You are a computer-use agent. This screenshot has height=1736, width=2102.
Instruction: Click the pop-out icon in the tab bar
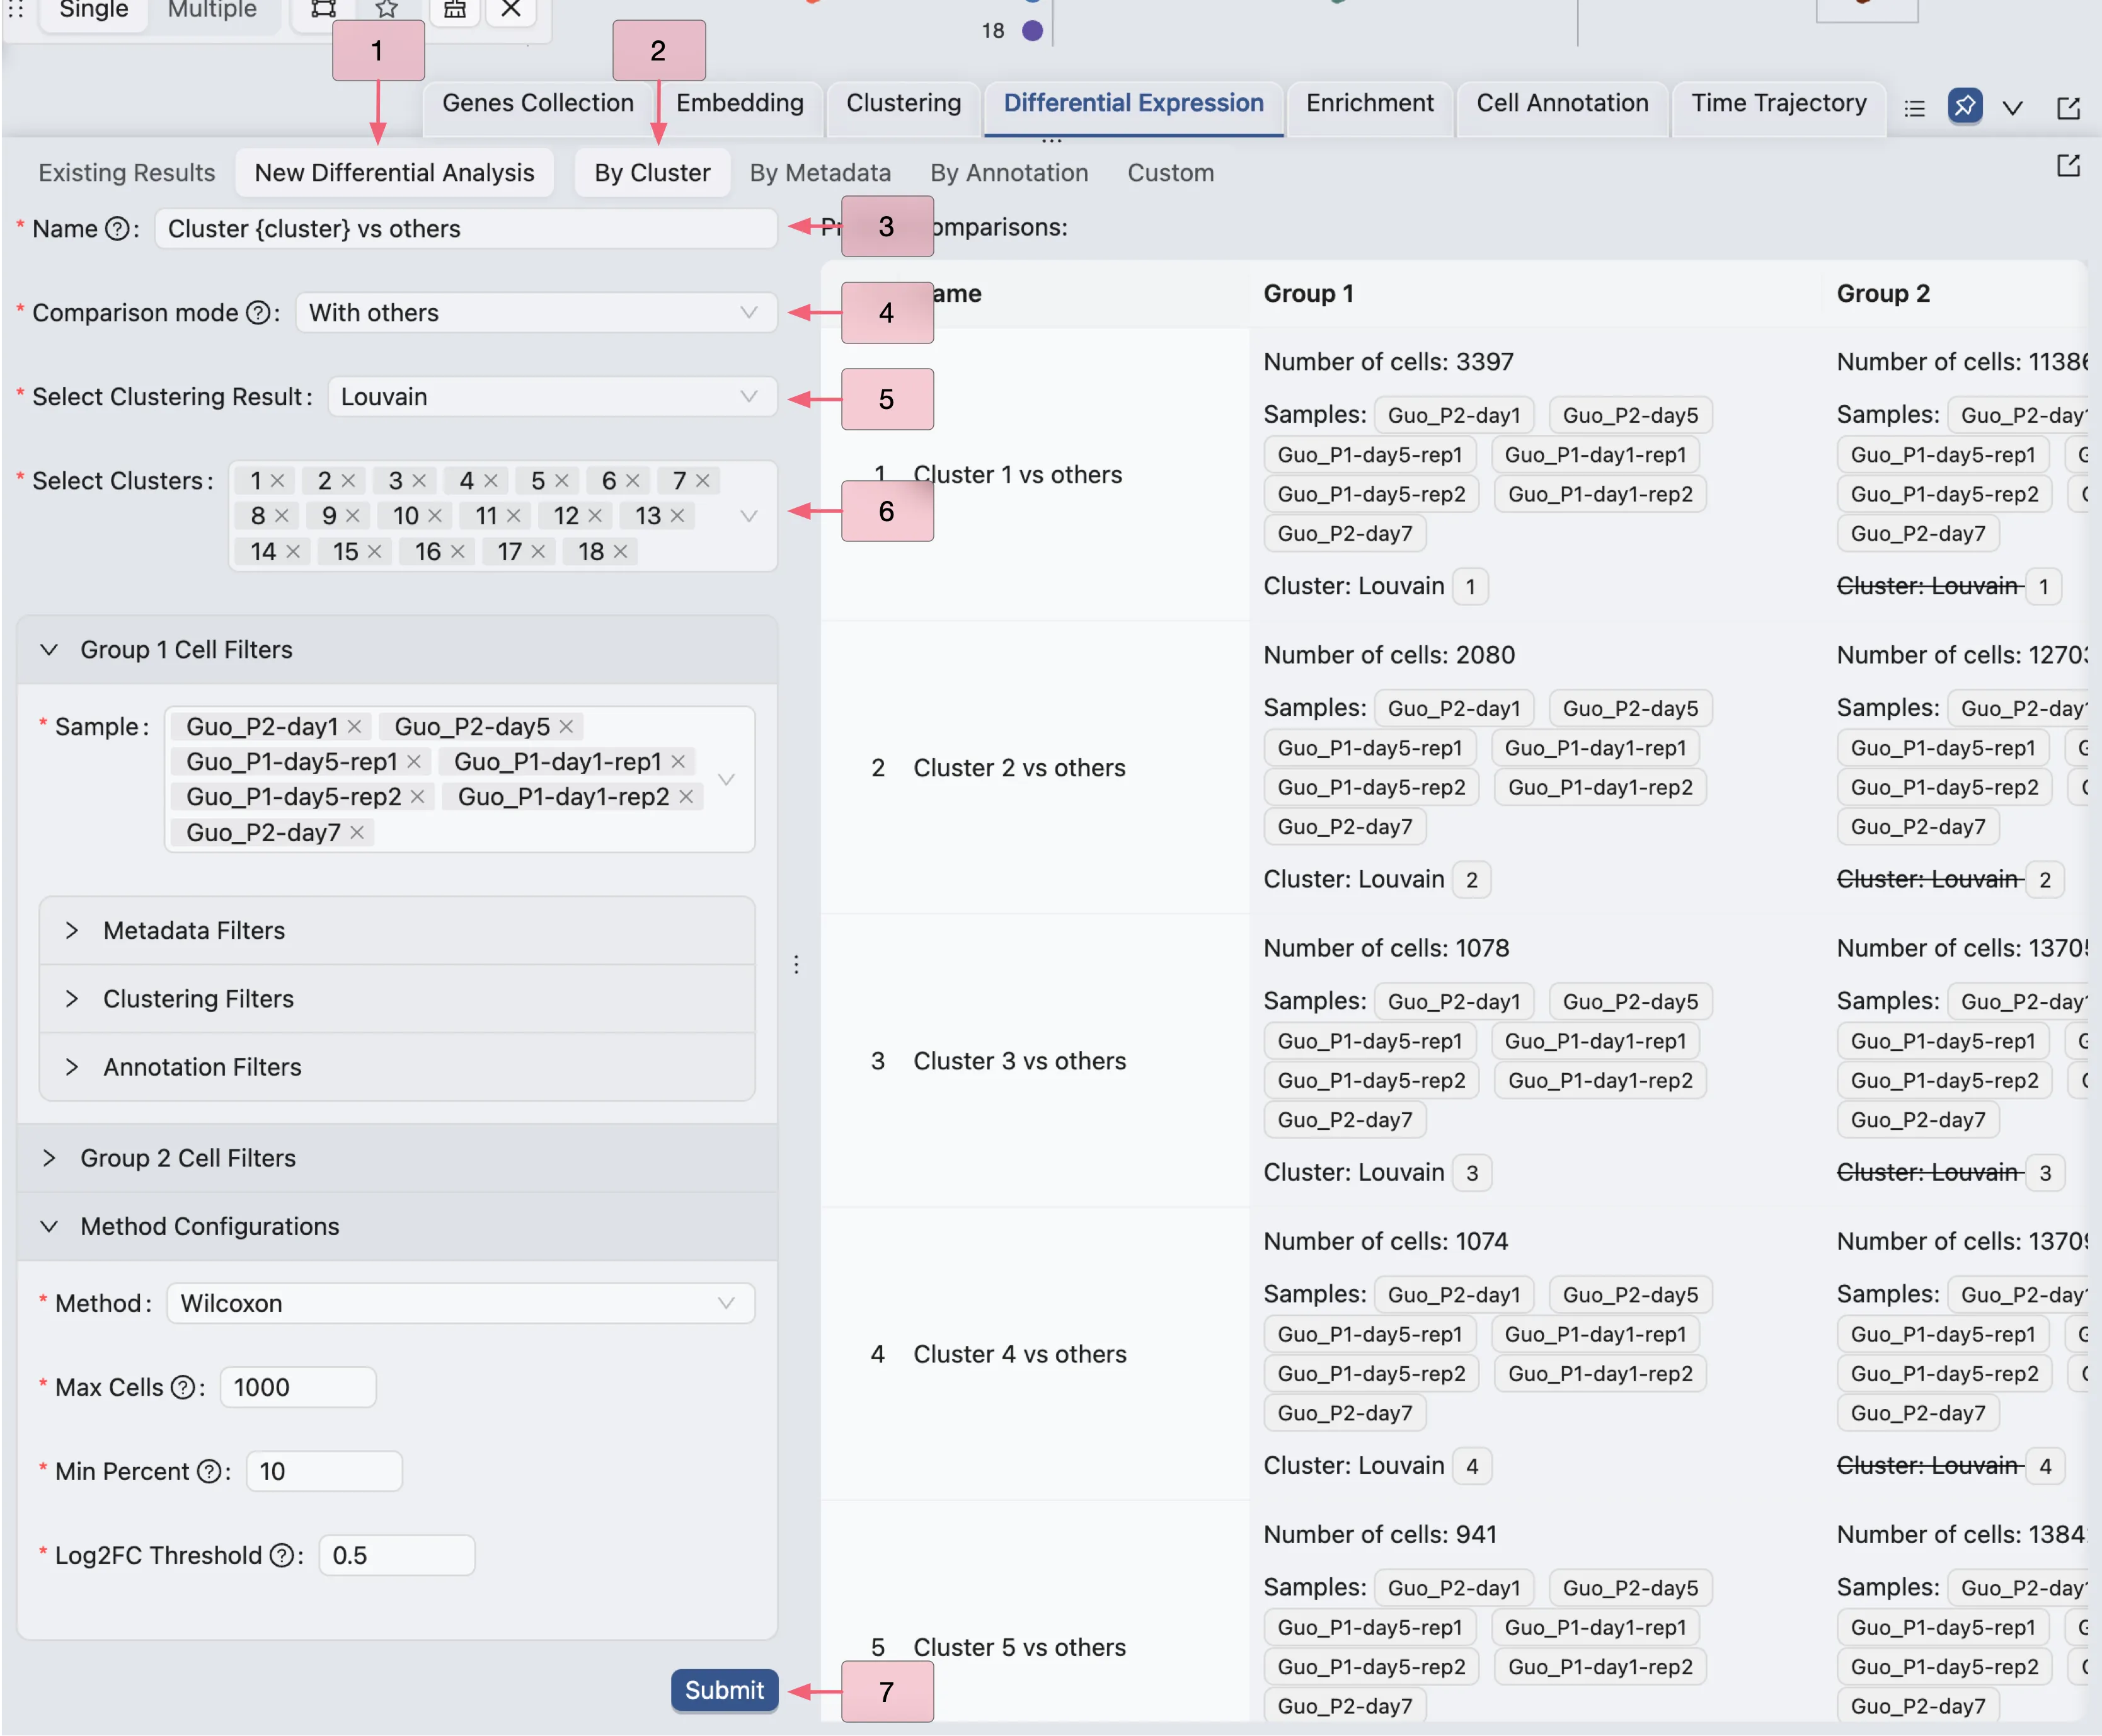coord(2068,108)
